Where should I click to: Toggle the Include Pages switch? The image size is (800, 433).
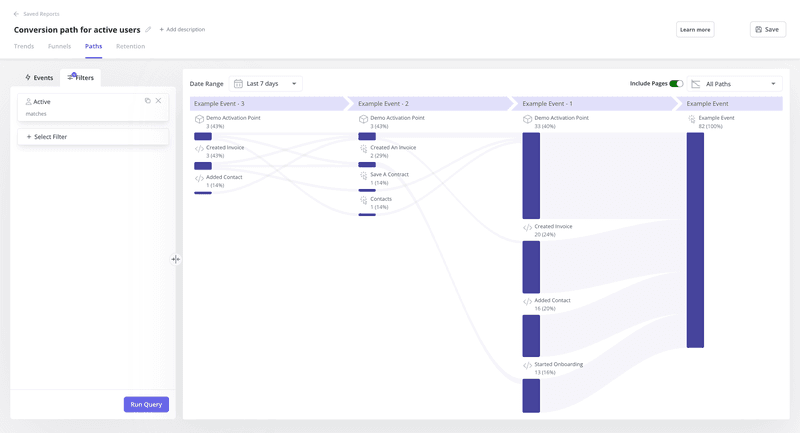pyautogui.click(x=676, y=84)
